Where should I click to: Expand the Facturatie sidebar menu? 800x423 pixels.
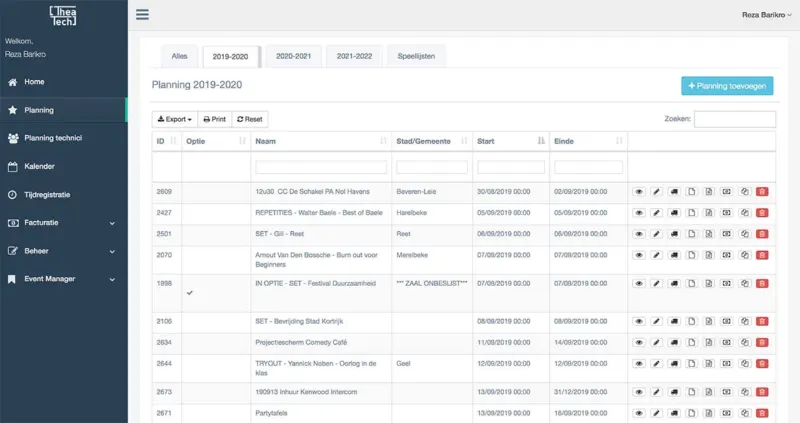click(x=63, y=223)
